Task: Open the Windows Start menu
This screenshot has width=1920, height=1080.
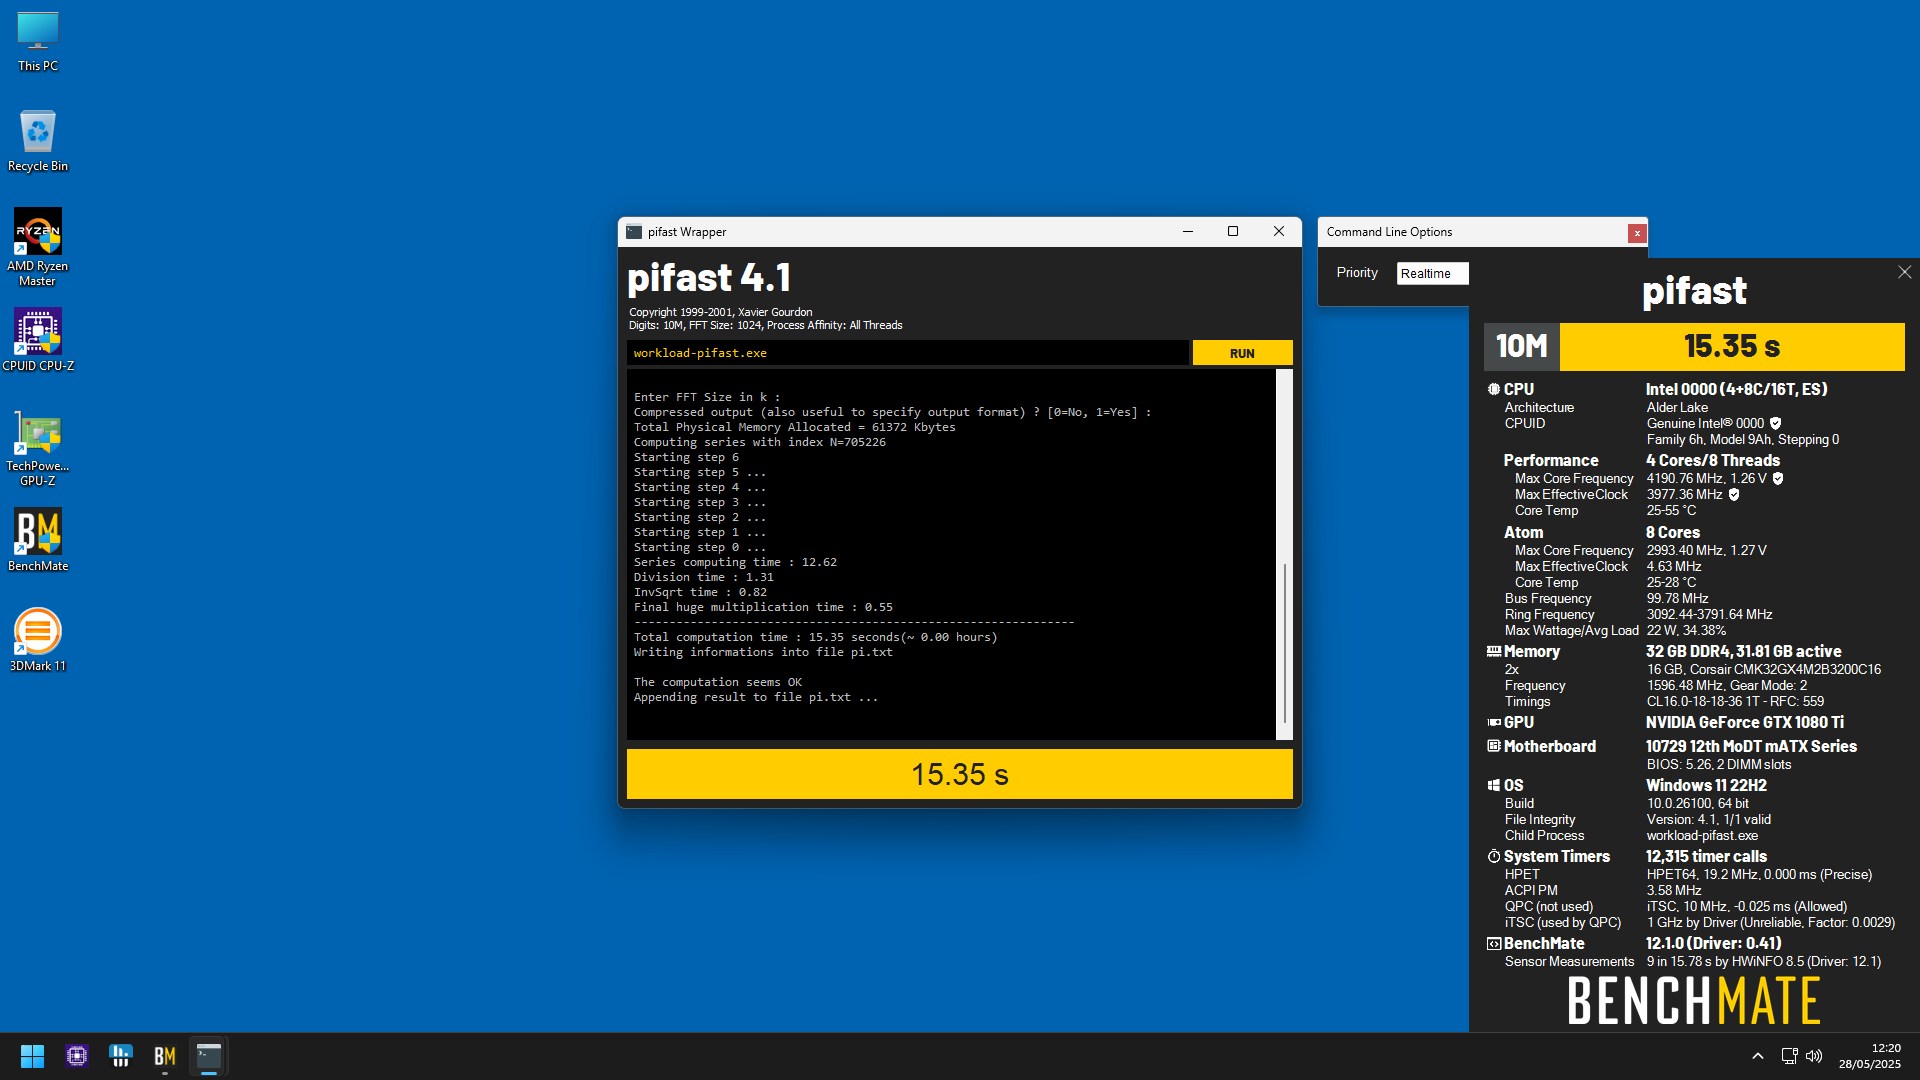Action: [x=32, y=1056]
